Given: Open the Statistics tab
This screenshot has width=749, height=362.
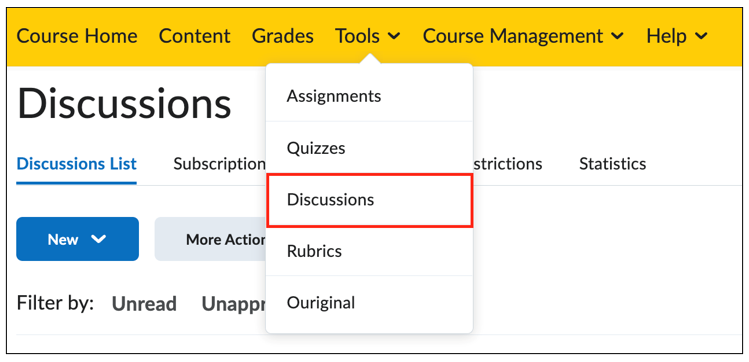Looking at the screenshot, I should (x=612, y=164).
